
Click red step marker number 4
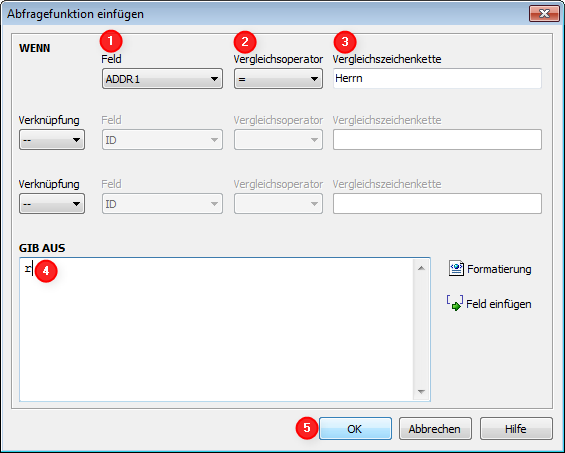(x=46, y=271)
